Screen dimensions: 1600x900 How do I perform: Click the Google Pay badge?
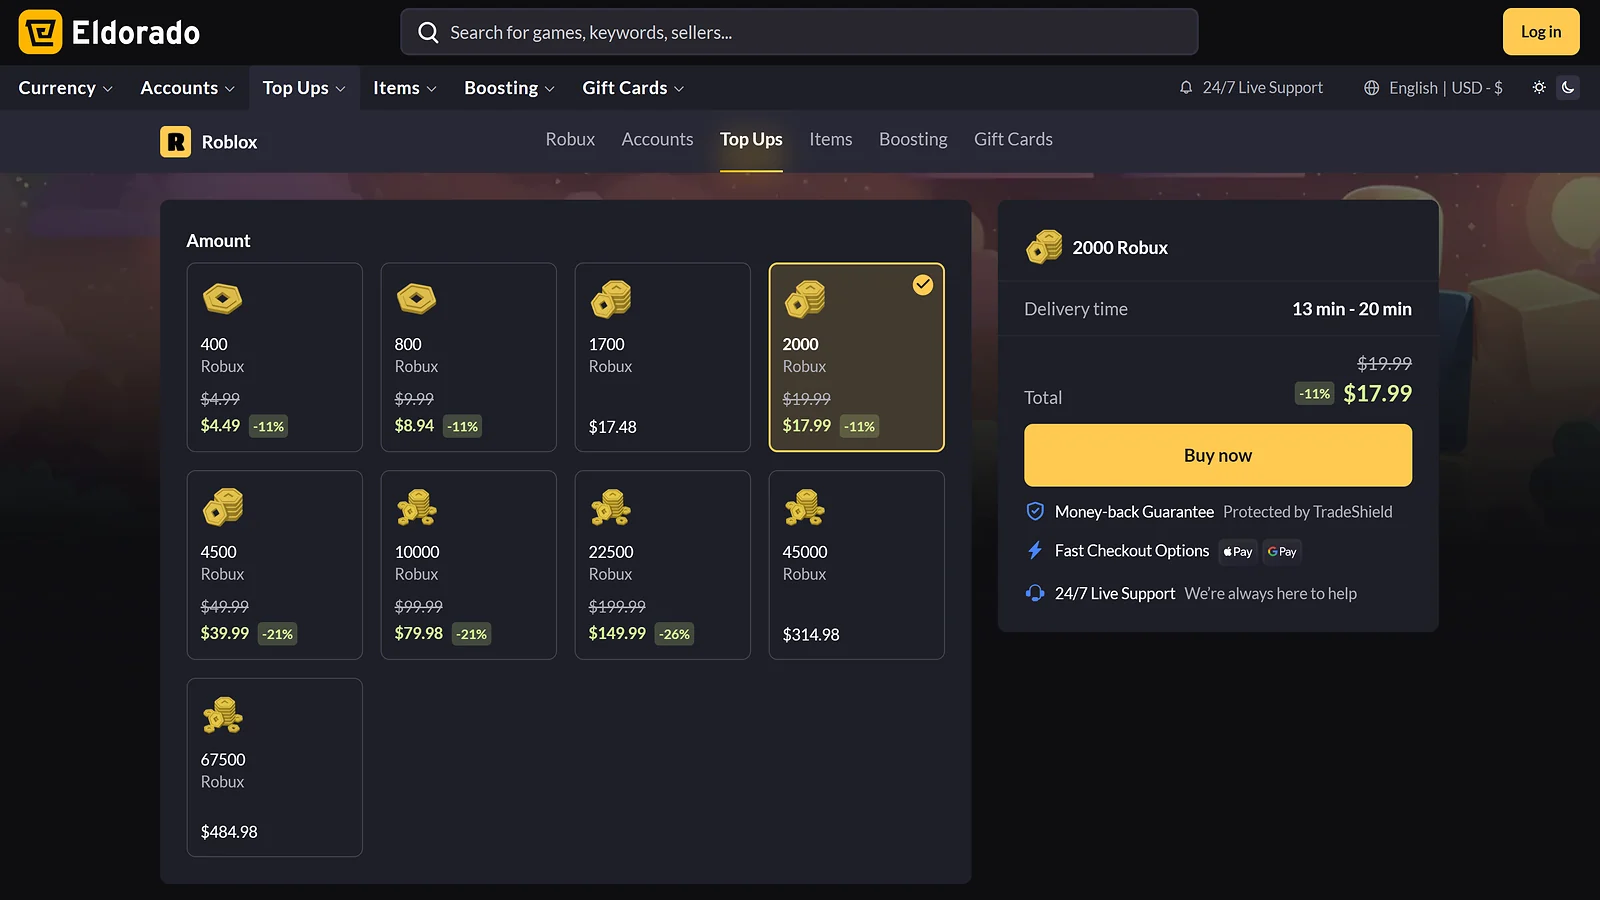pyautogui.click(x=1282, y=551)
